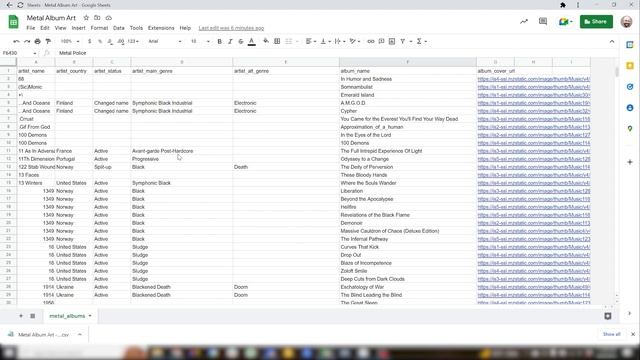The image size is (640, 360).
Task: Open the Contacts side panel icon
Action: 630,108
